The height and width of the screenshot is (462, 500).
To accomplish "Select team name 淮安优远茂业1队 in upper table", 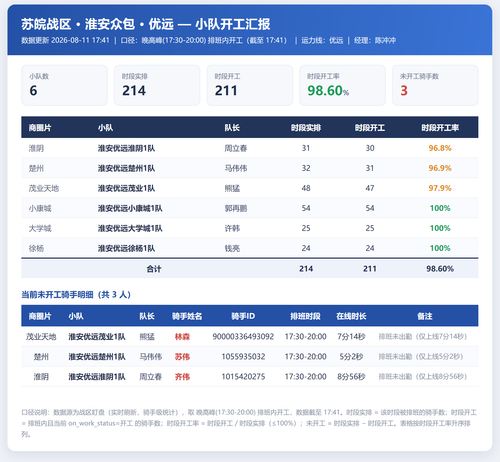I will 126,188.
